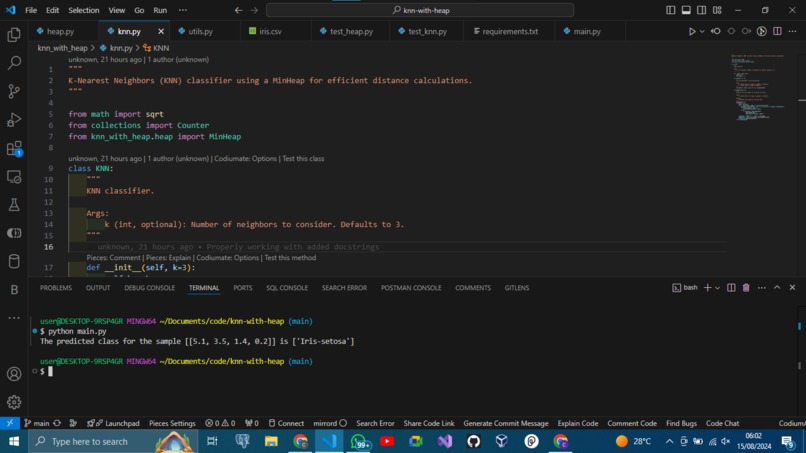Open the Search view in activity bar
806x453 pixels.
coord(14,63)
